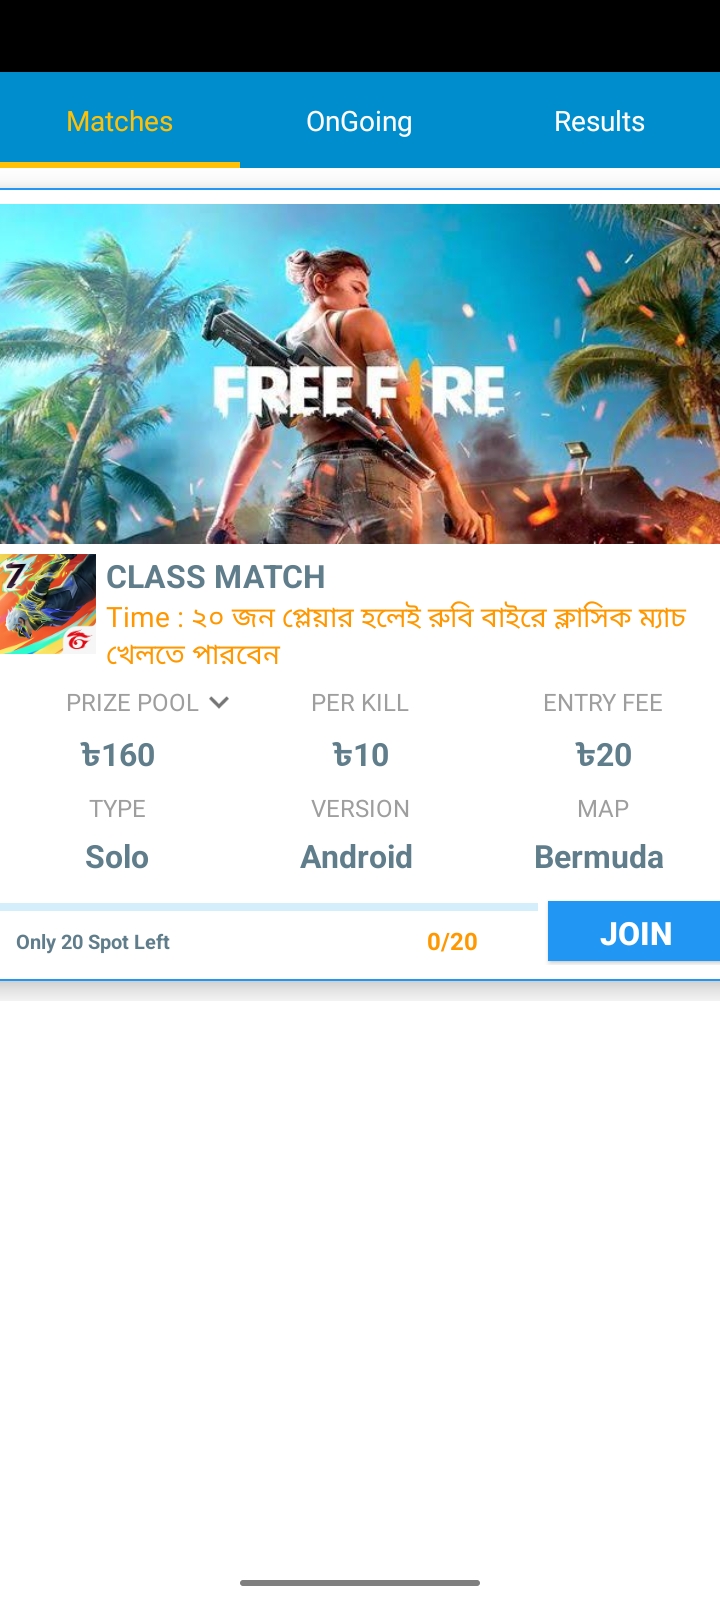
Task: Open the Matches tab
Action: [x=120, y=121]
